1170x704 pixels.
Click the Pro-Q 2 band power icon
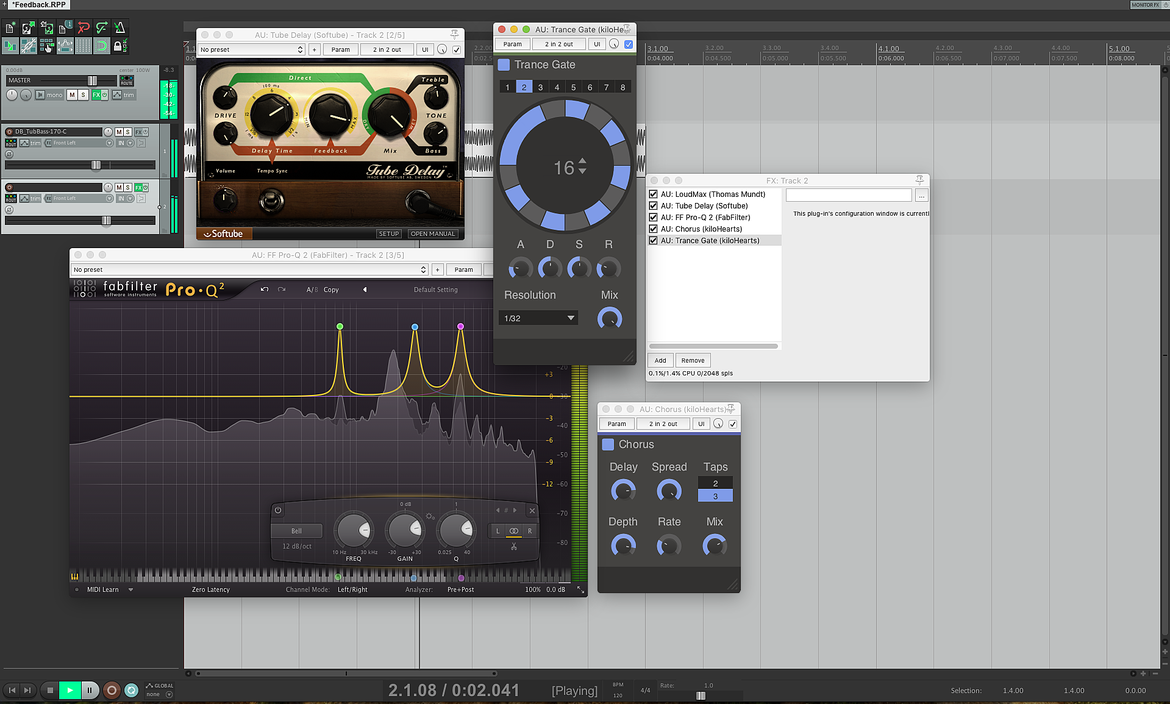point(278,511)
